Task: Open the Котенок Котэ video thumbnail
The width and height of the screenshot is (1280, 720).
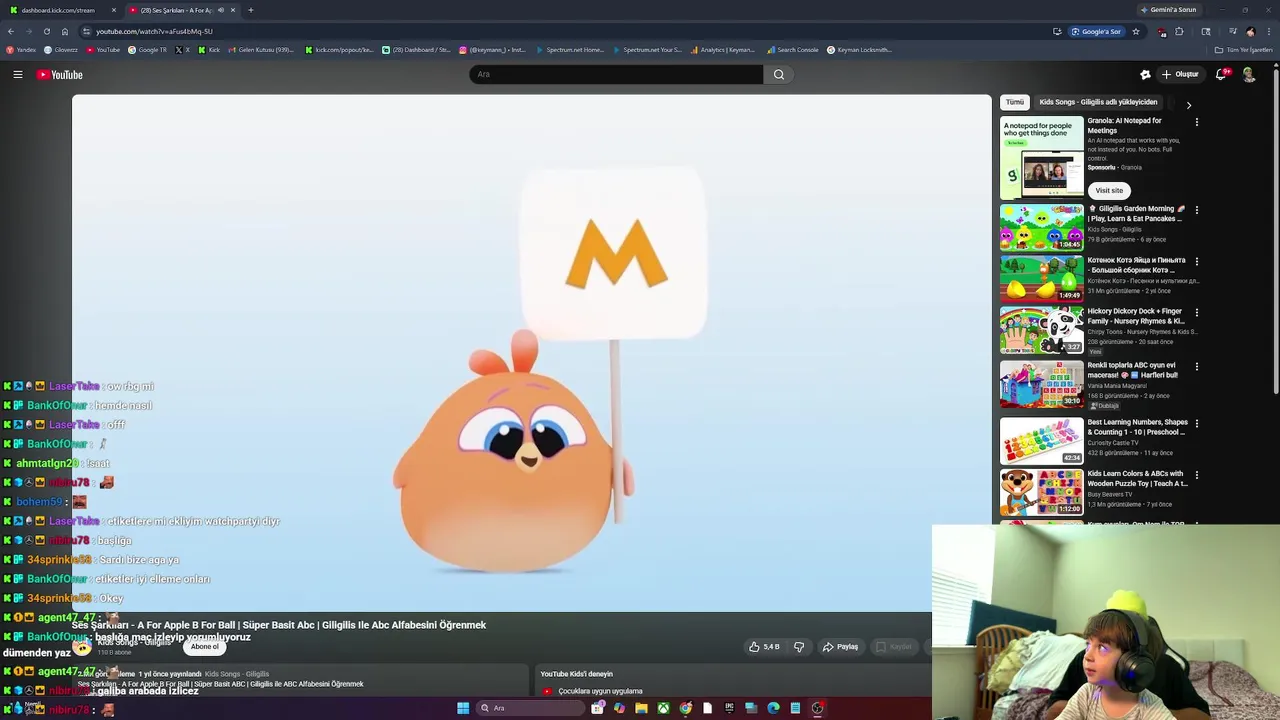Action: click(x=1042, y=279)
